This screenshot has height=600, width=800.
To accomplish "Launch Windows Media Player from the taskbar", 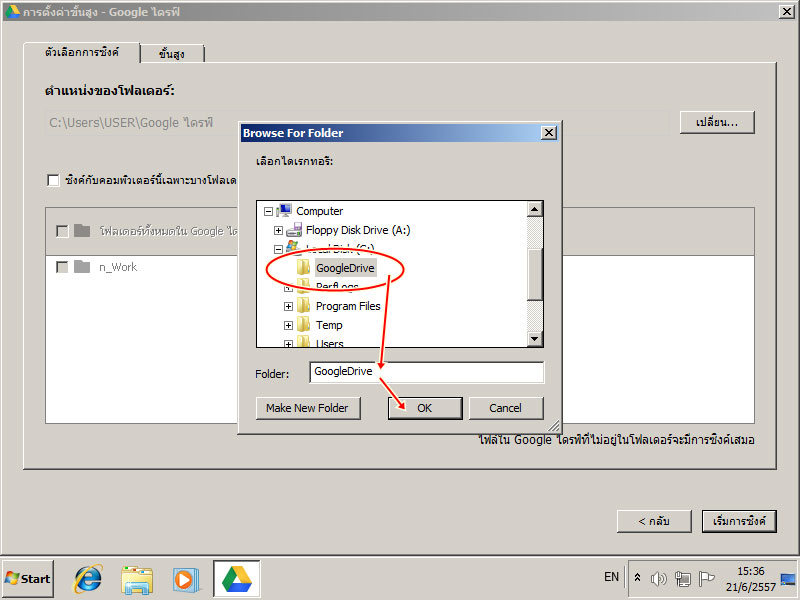I will (185, 580).
